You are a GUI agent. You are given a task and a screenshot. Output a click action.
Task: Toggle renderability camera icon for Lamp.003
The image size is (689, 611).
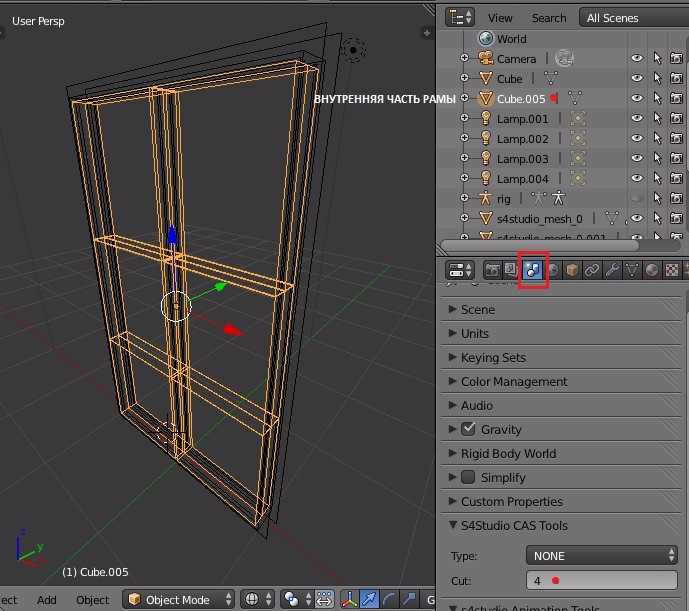point(676,158)
